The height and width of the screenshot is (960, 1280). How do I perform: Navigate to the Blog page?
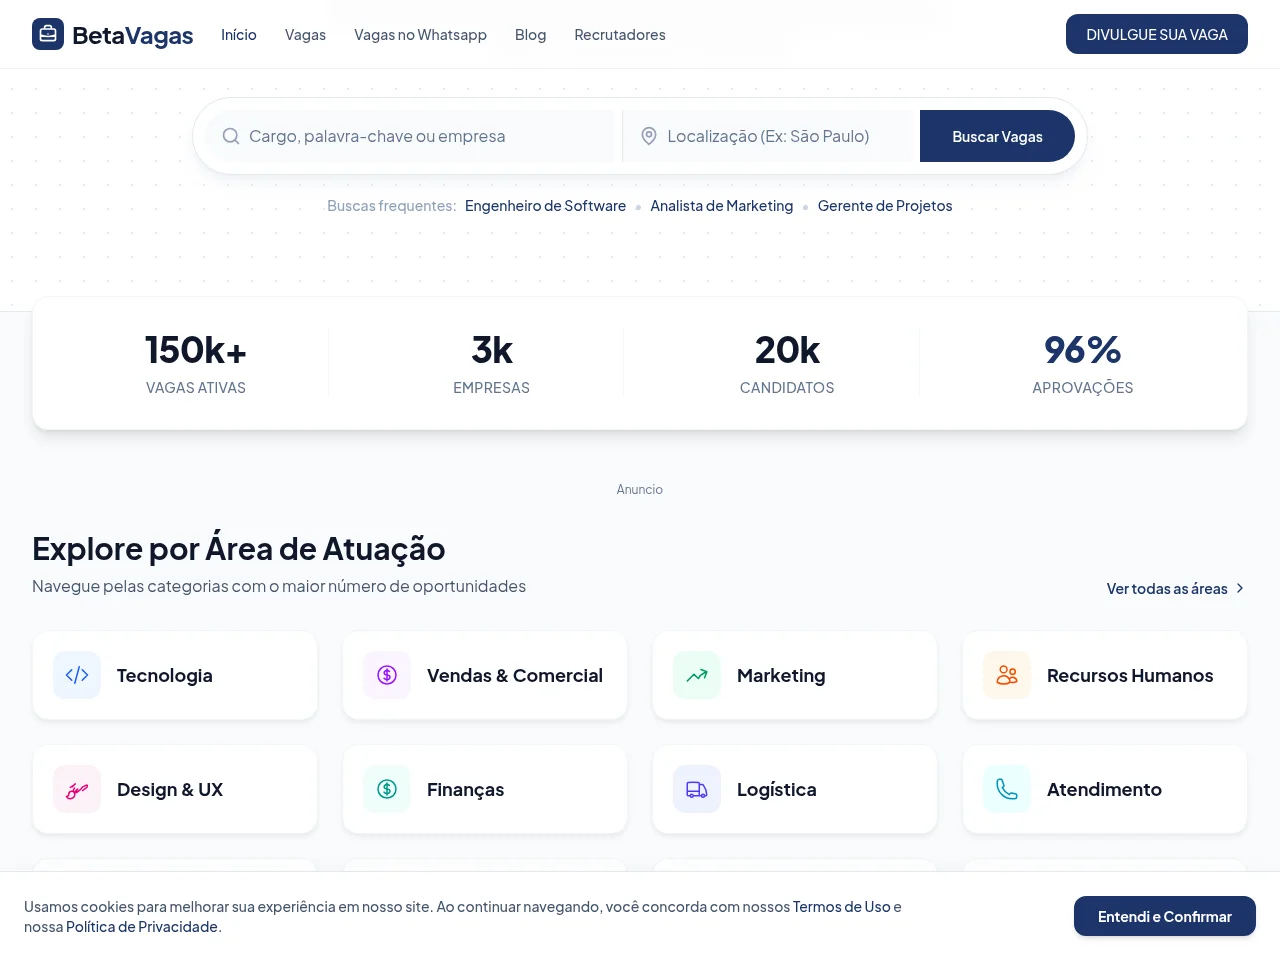(530, 34)
